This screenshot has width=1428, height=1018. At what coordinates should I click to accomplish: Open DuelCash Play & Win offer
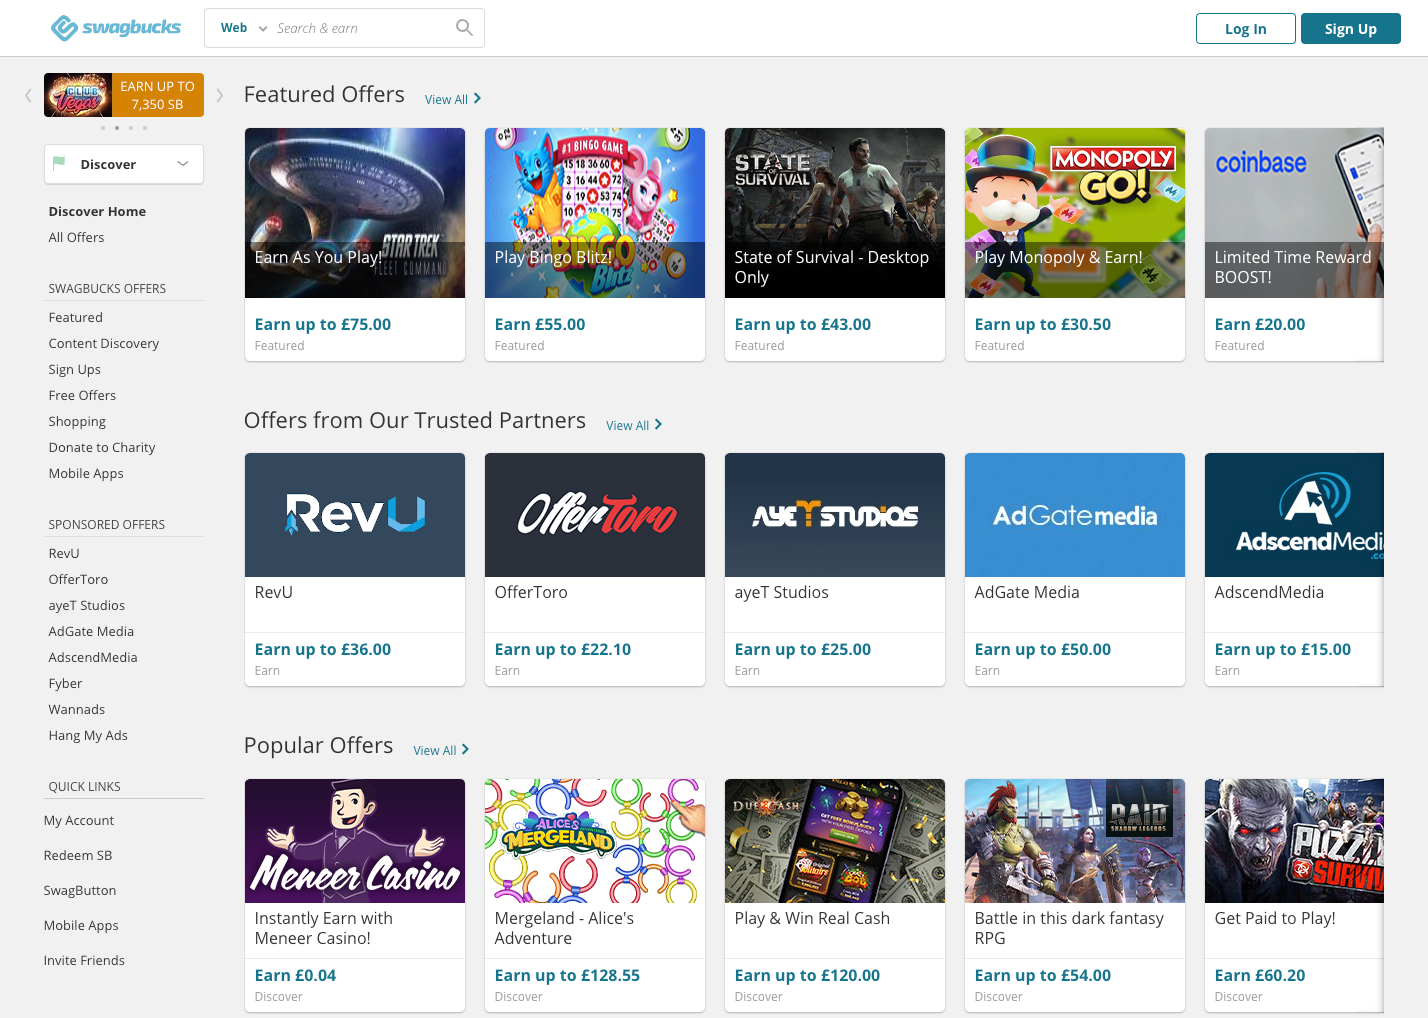click(835, 841)
